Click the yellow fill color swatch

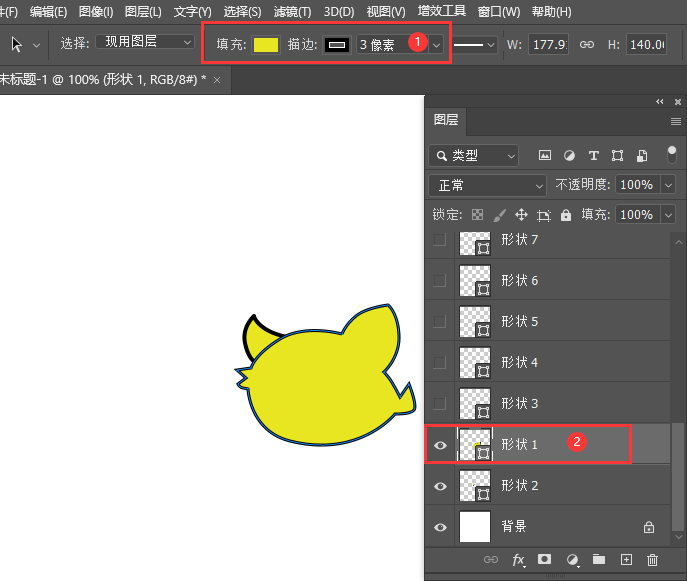pyautogui.click(x=266, y=45)
